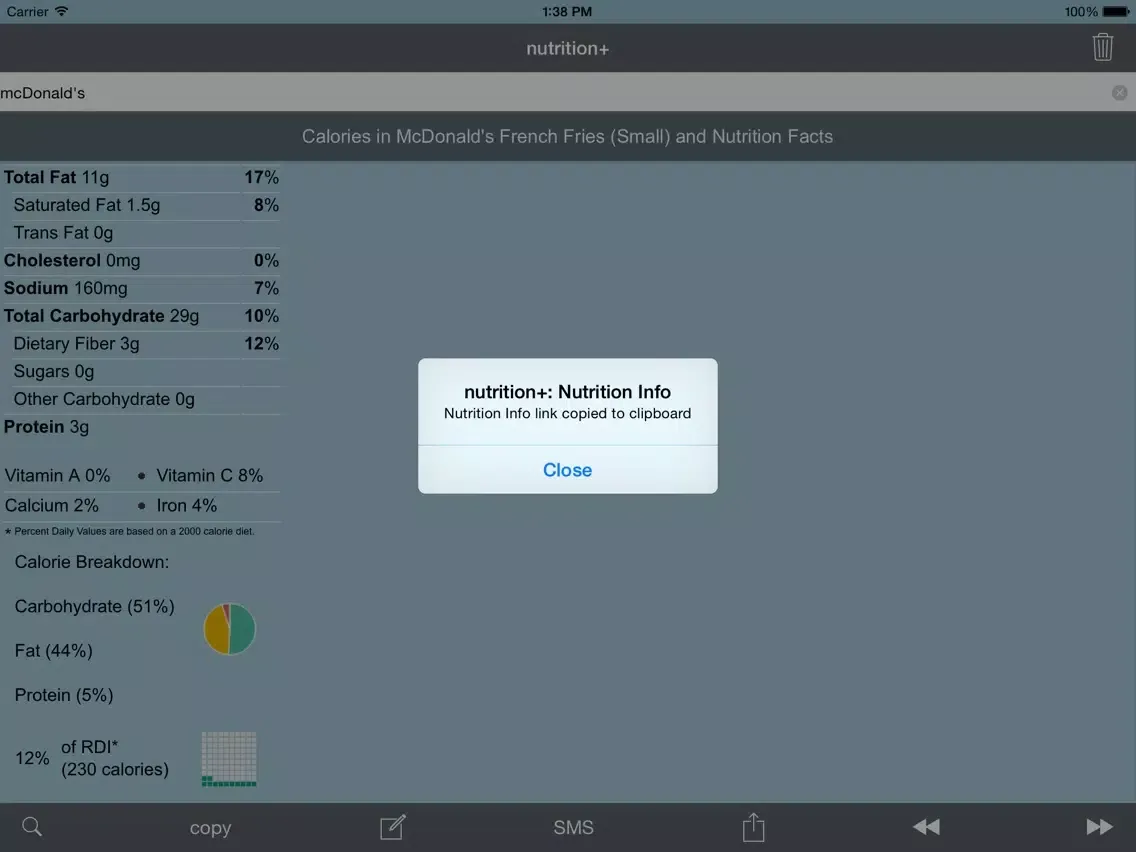Select the Other Carbohydrate 0g row
The image size is (1136, 852).
[141, 399]
